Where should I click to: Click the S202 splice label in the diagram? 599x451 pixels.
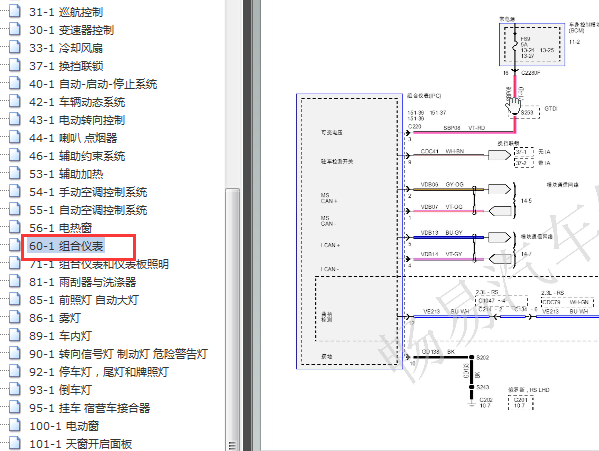(x=483, y=358)
